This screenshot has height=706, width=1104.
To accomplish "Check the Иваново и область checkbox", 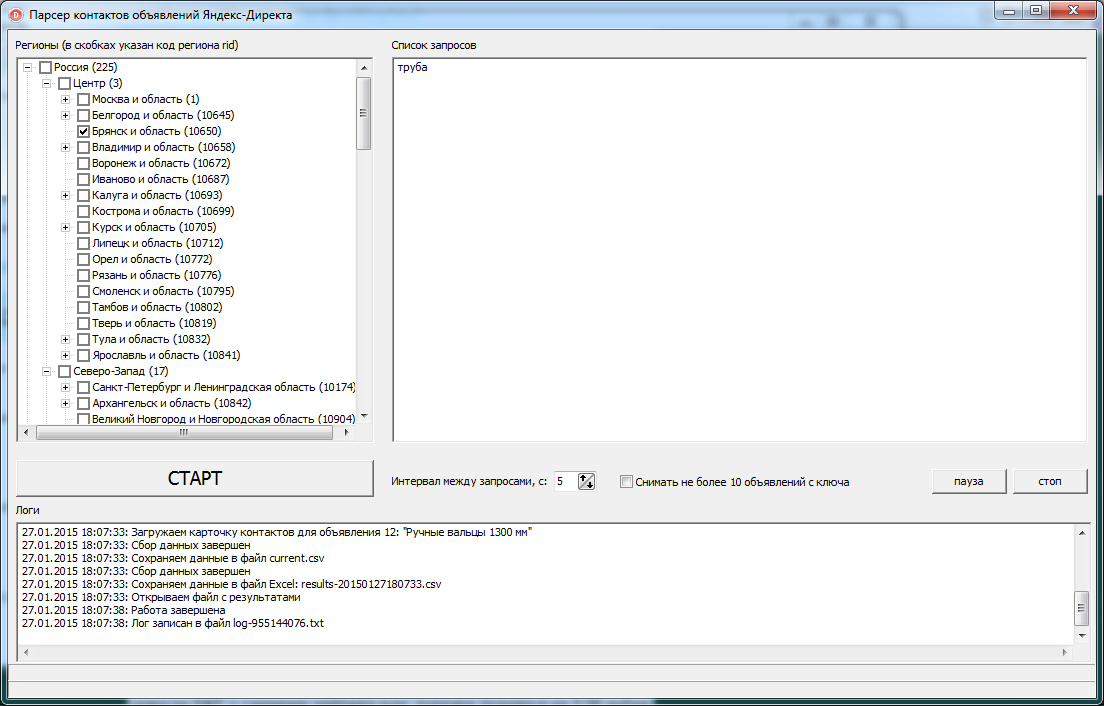I will [83, 179].
